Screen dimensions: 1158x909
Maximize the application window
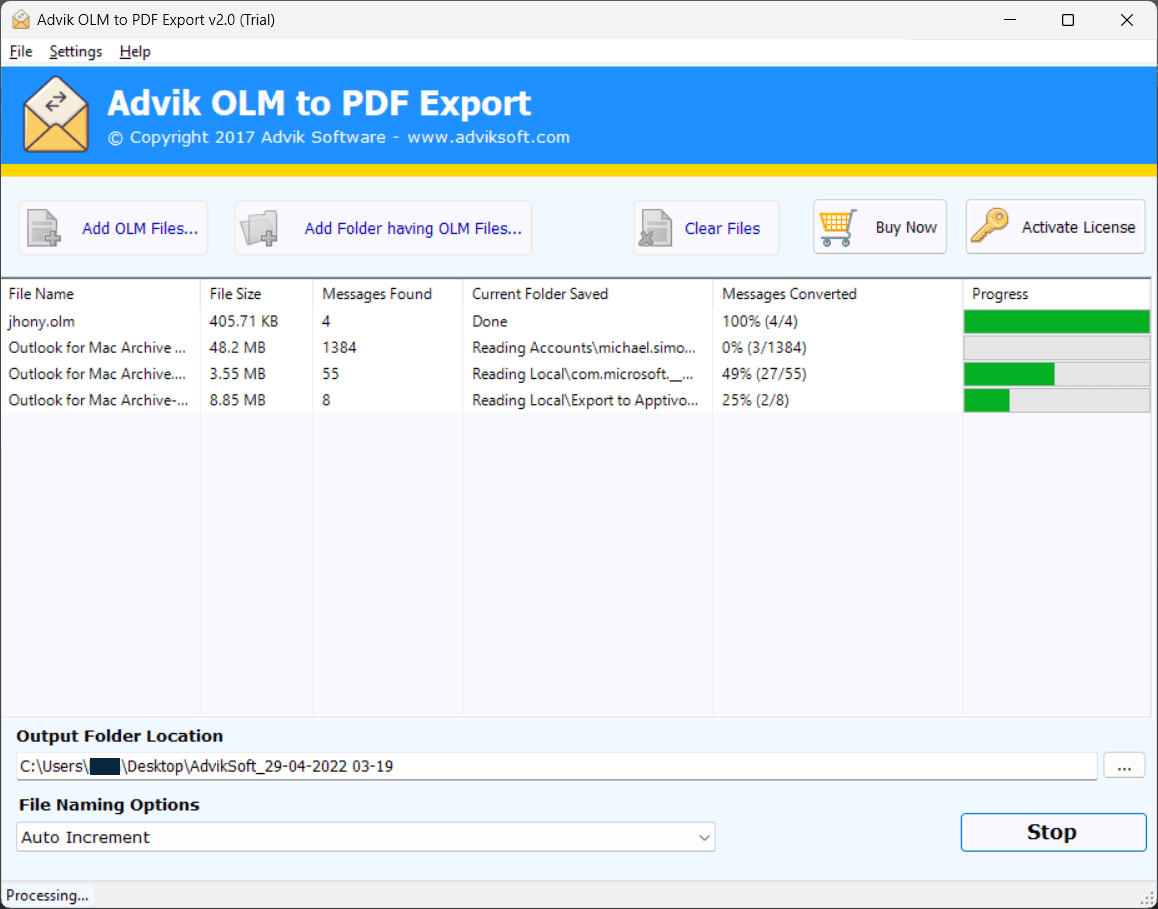tap(1068, 20)
